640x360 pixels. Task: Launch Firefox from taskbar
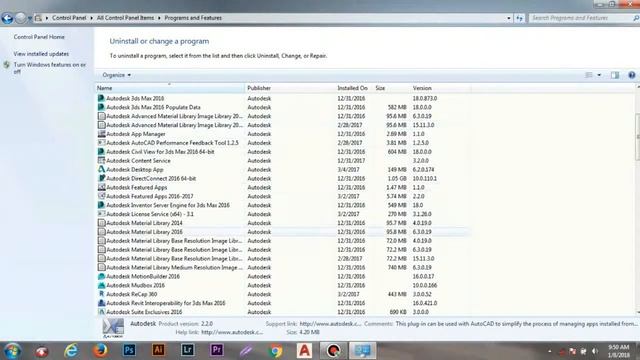100,351
